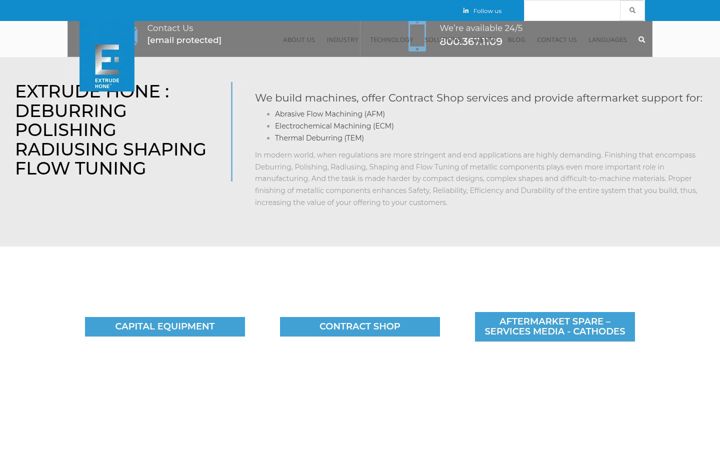Open the Industry menu
Image resolution: width=720 pixels, height=450 pixels.
(x=342, y=40)
